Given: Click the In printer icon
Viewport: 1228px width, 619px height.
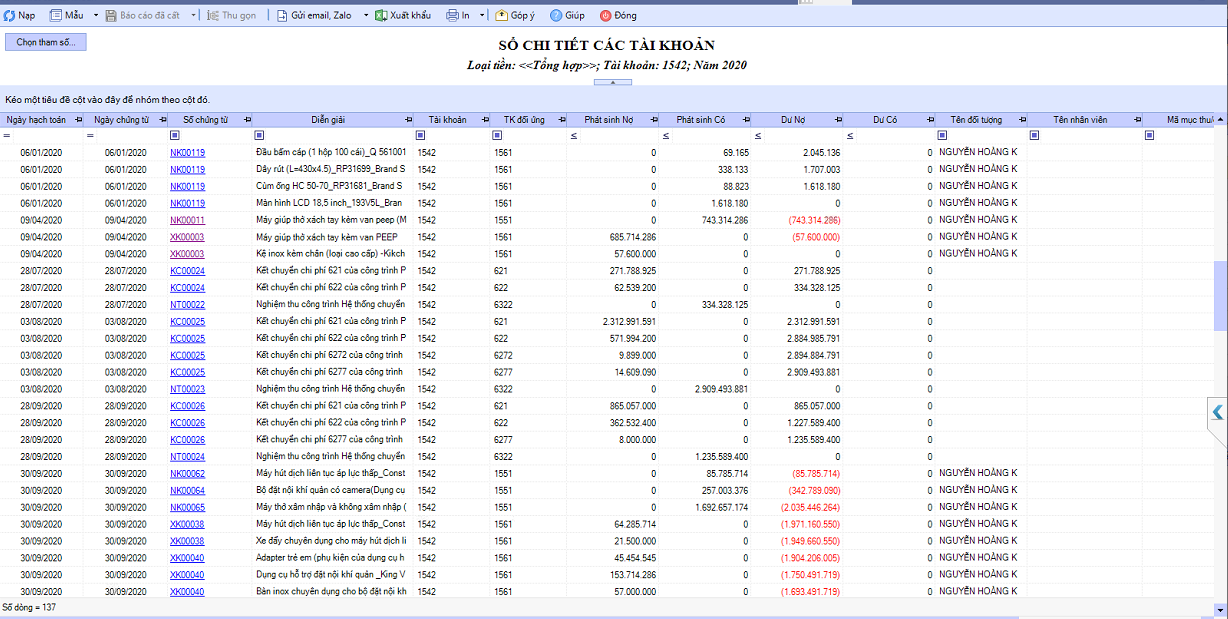Looking at the screenshot, I should coord(452,16).
